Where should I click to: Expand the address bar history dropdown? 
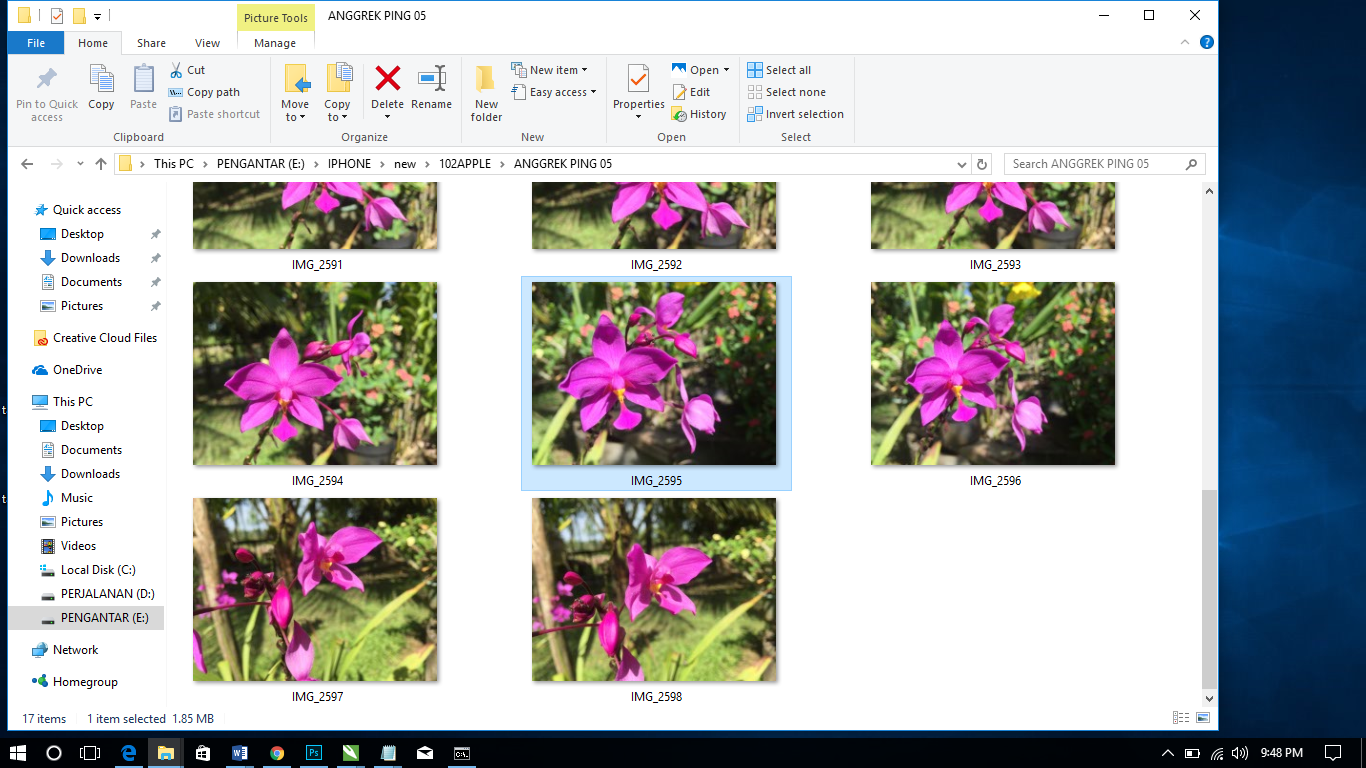[x=962, y=164]
